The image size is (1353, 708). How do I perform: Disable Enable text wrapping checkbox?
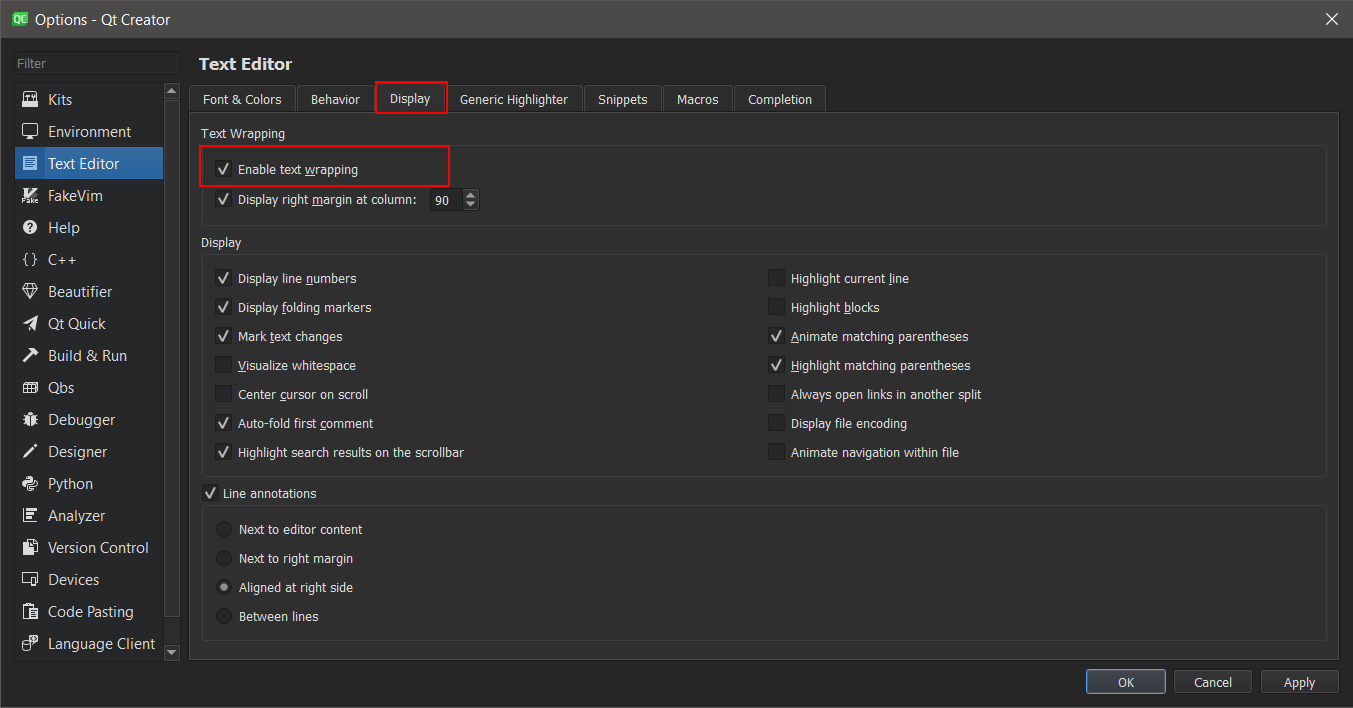(x=224, y=170)
